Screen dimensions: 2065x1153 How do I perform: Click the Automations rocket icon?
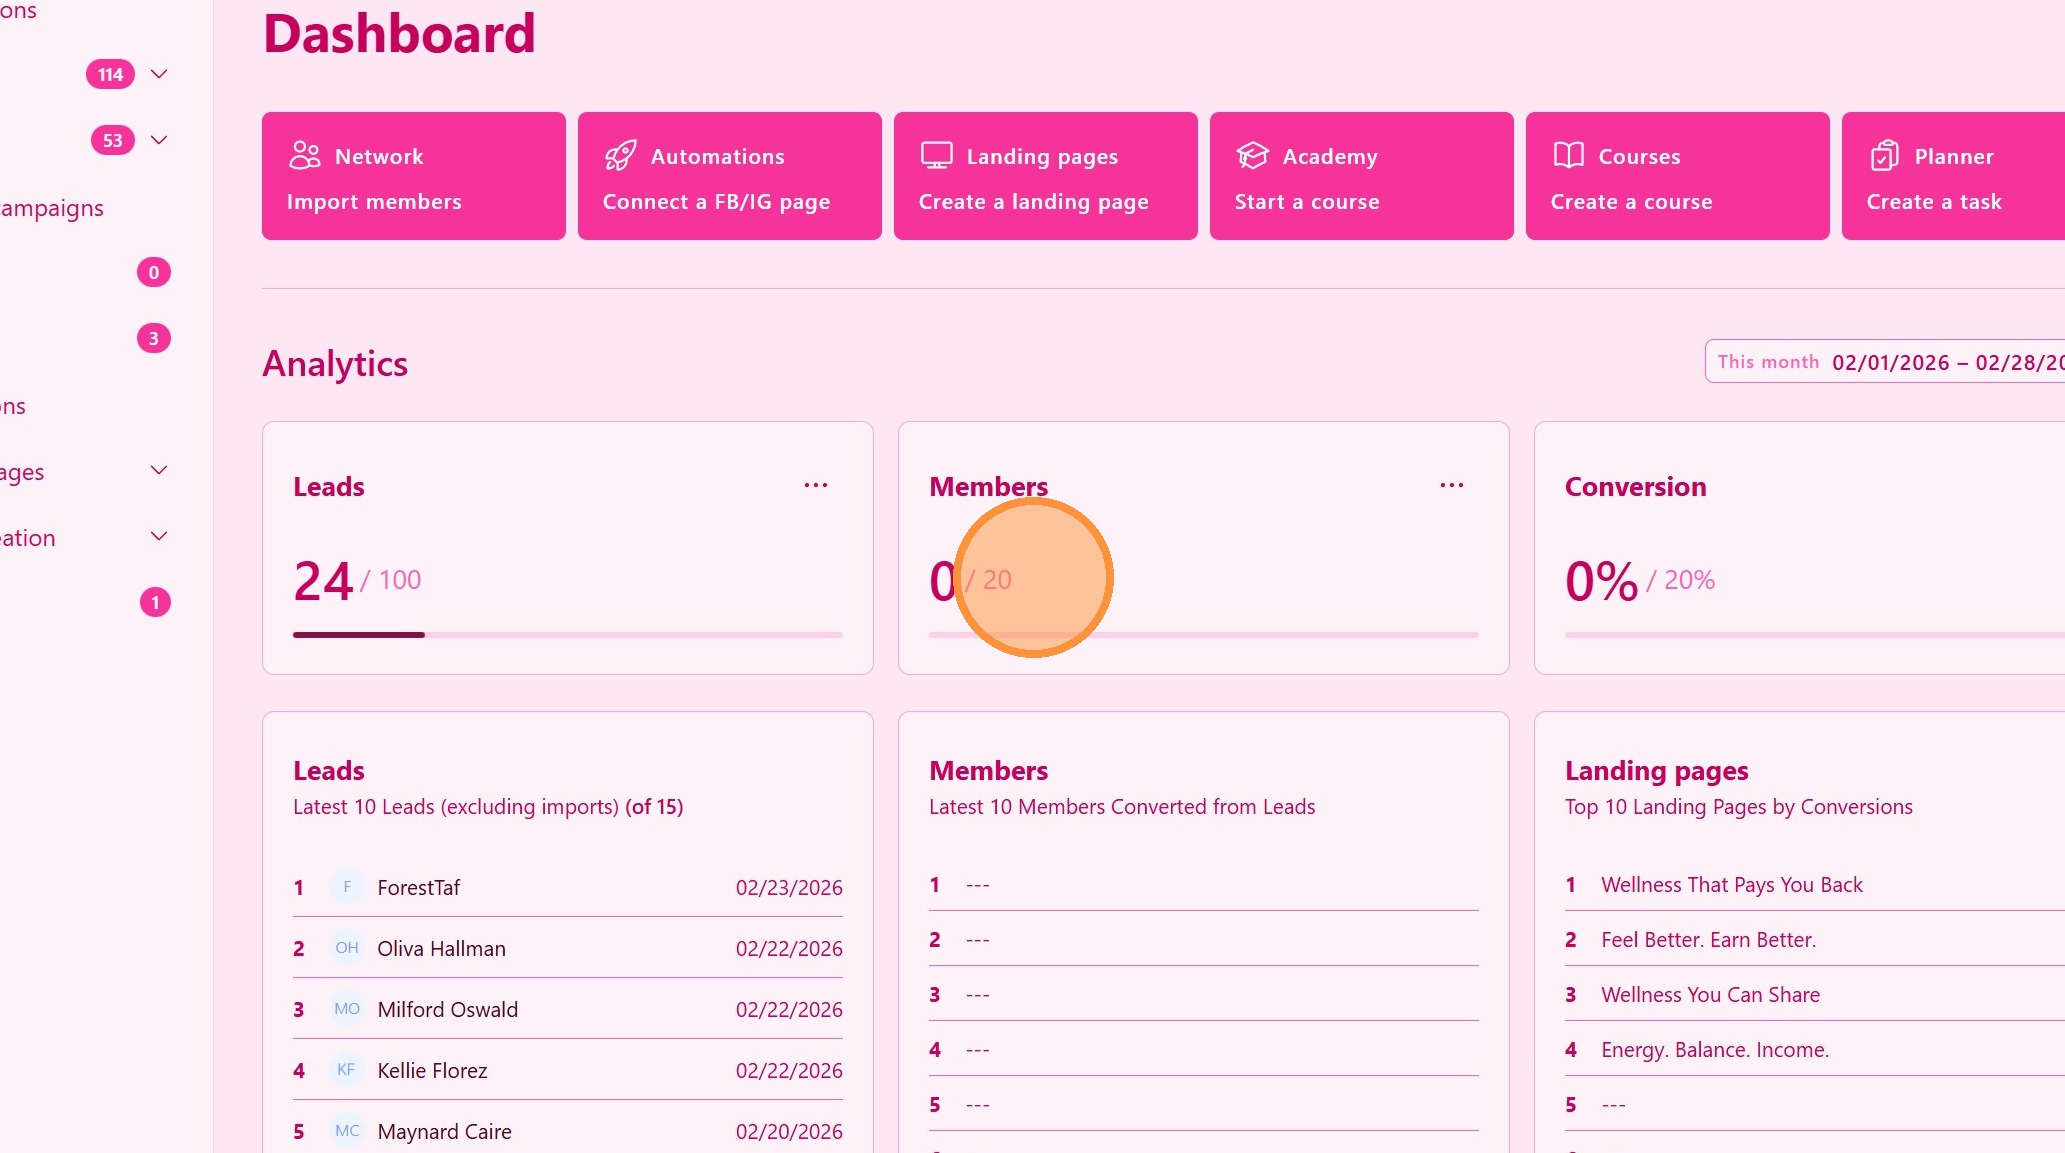(620, 155)
